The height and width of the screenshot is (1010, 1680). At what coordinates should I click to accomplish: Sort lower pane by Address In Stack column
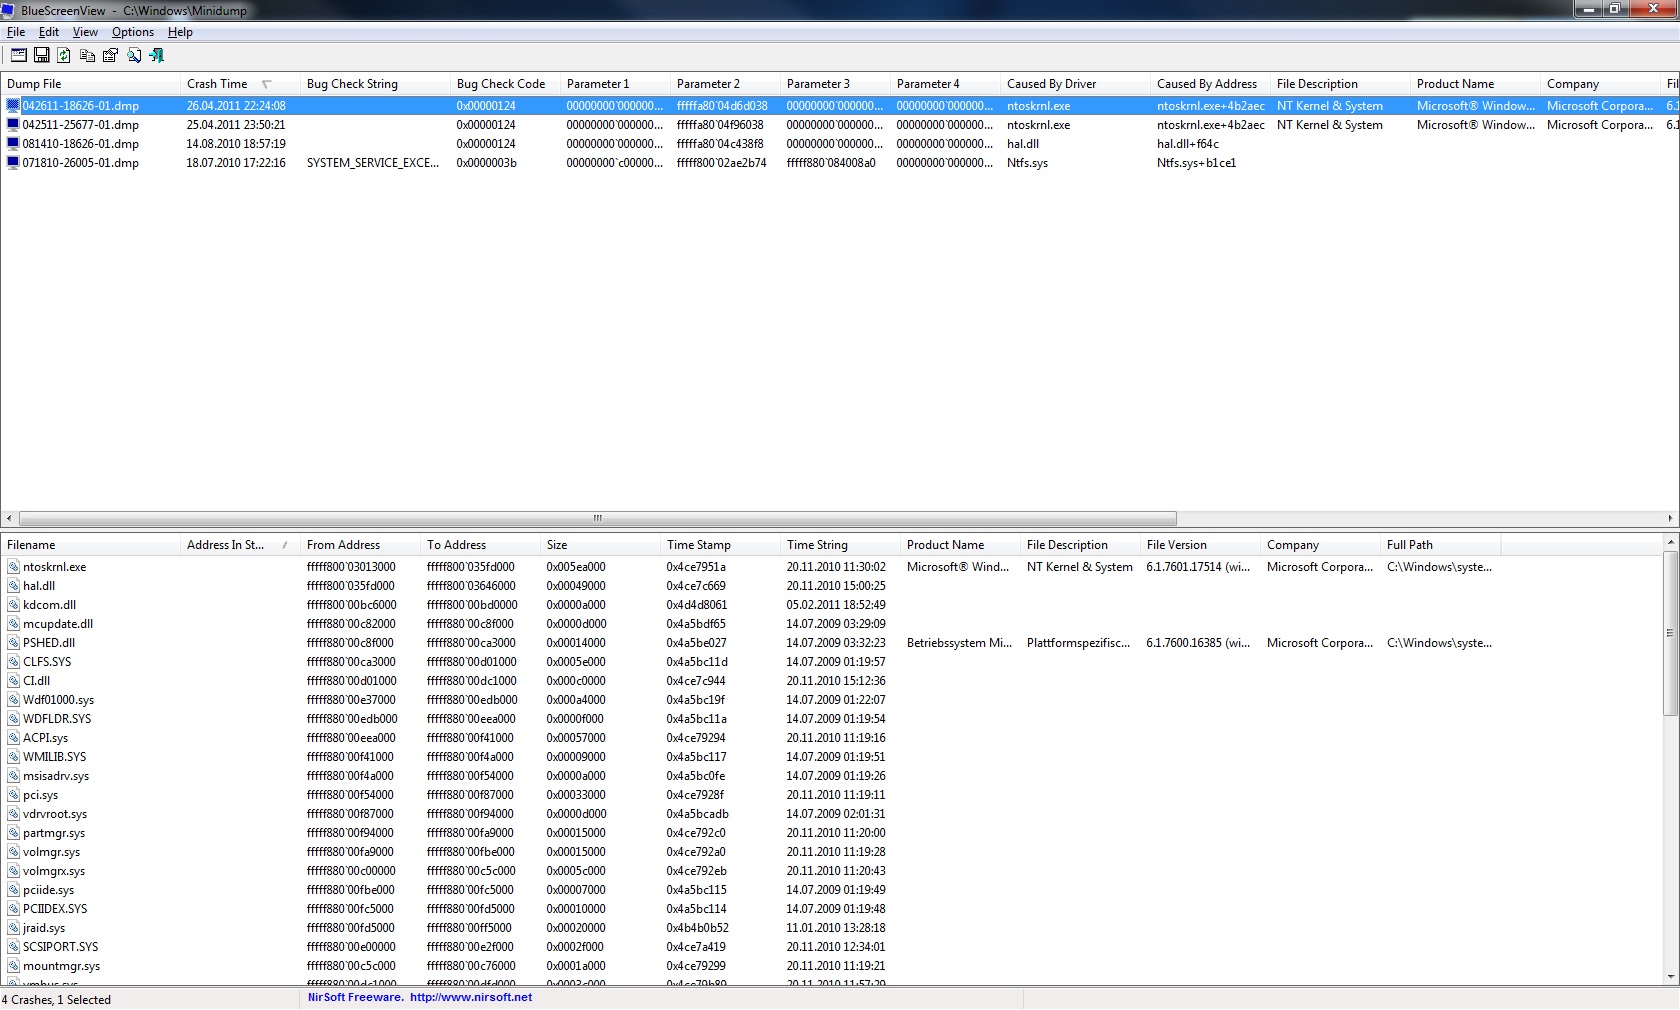pos(240,545)
